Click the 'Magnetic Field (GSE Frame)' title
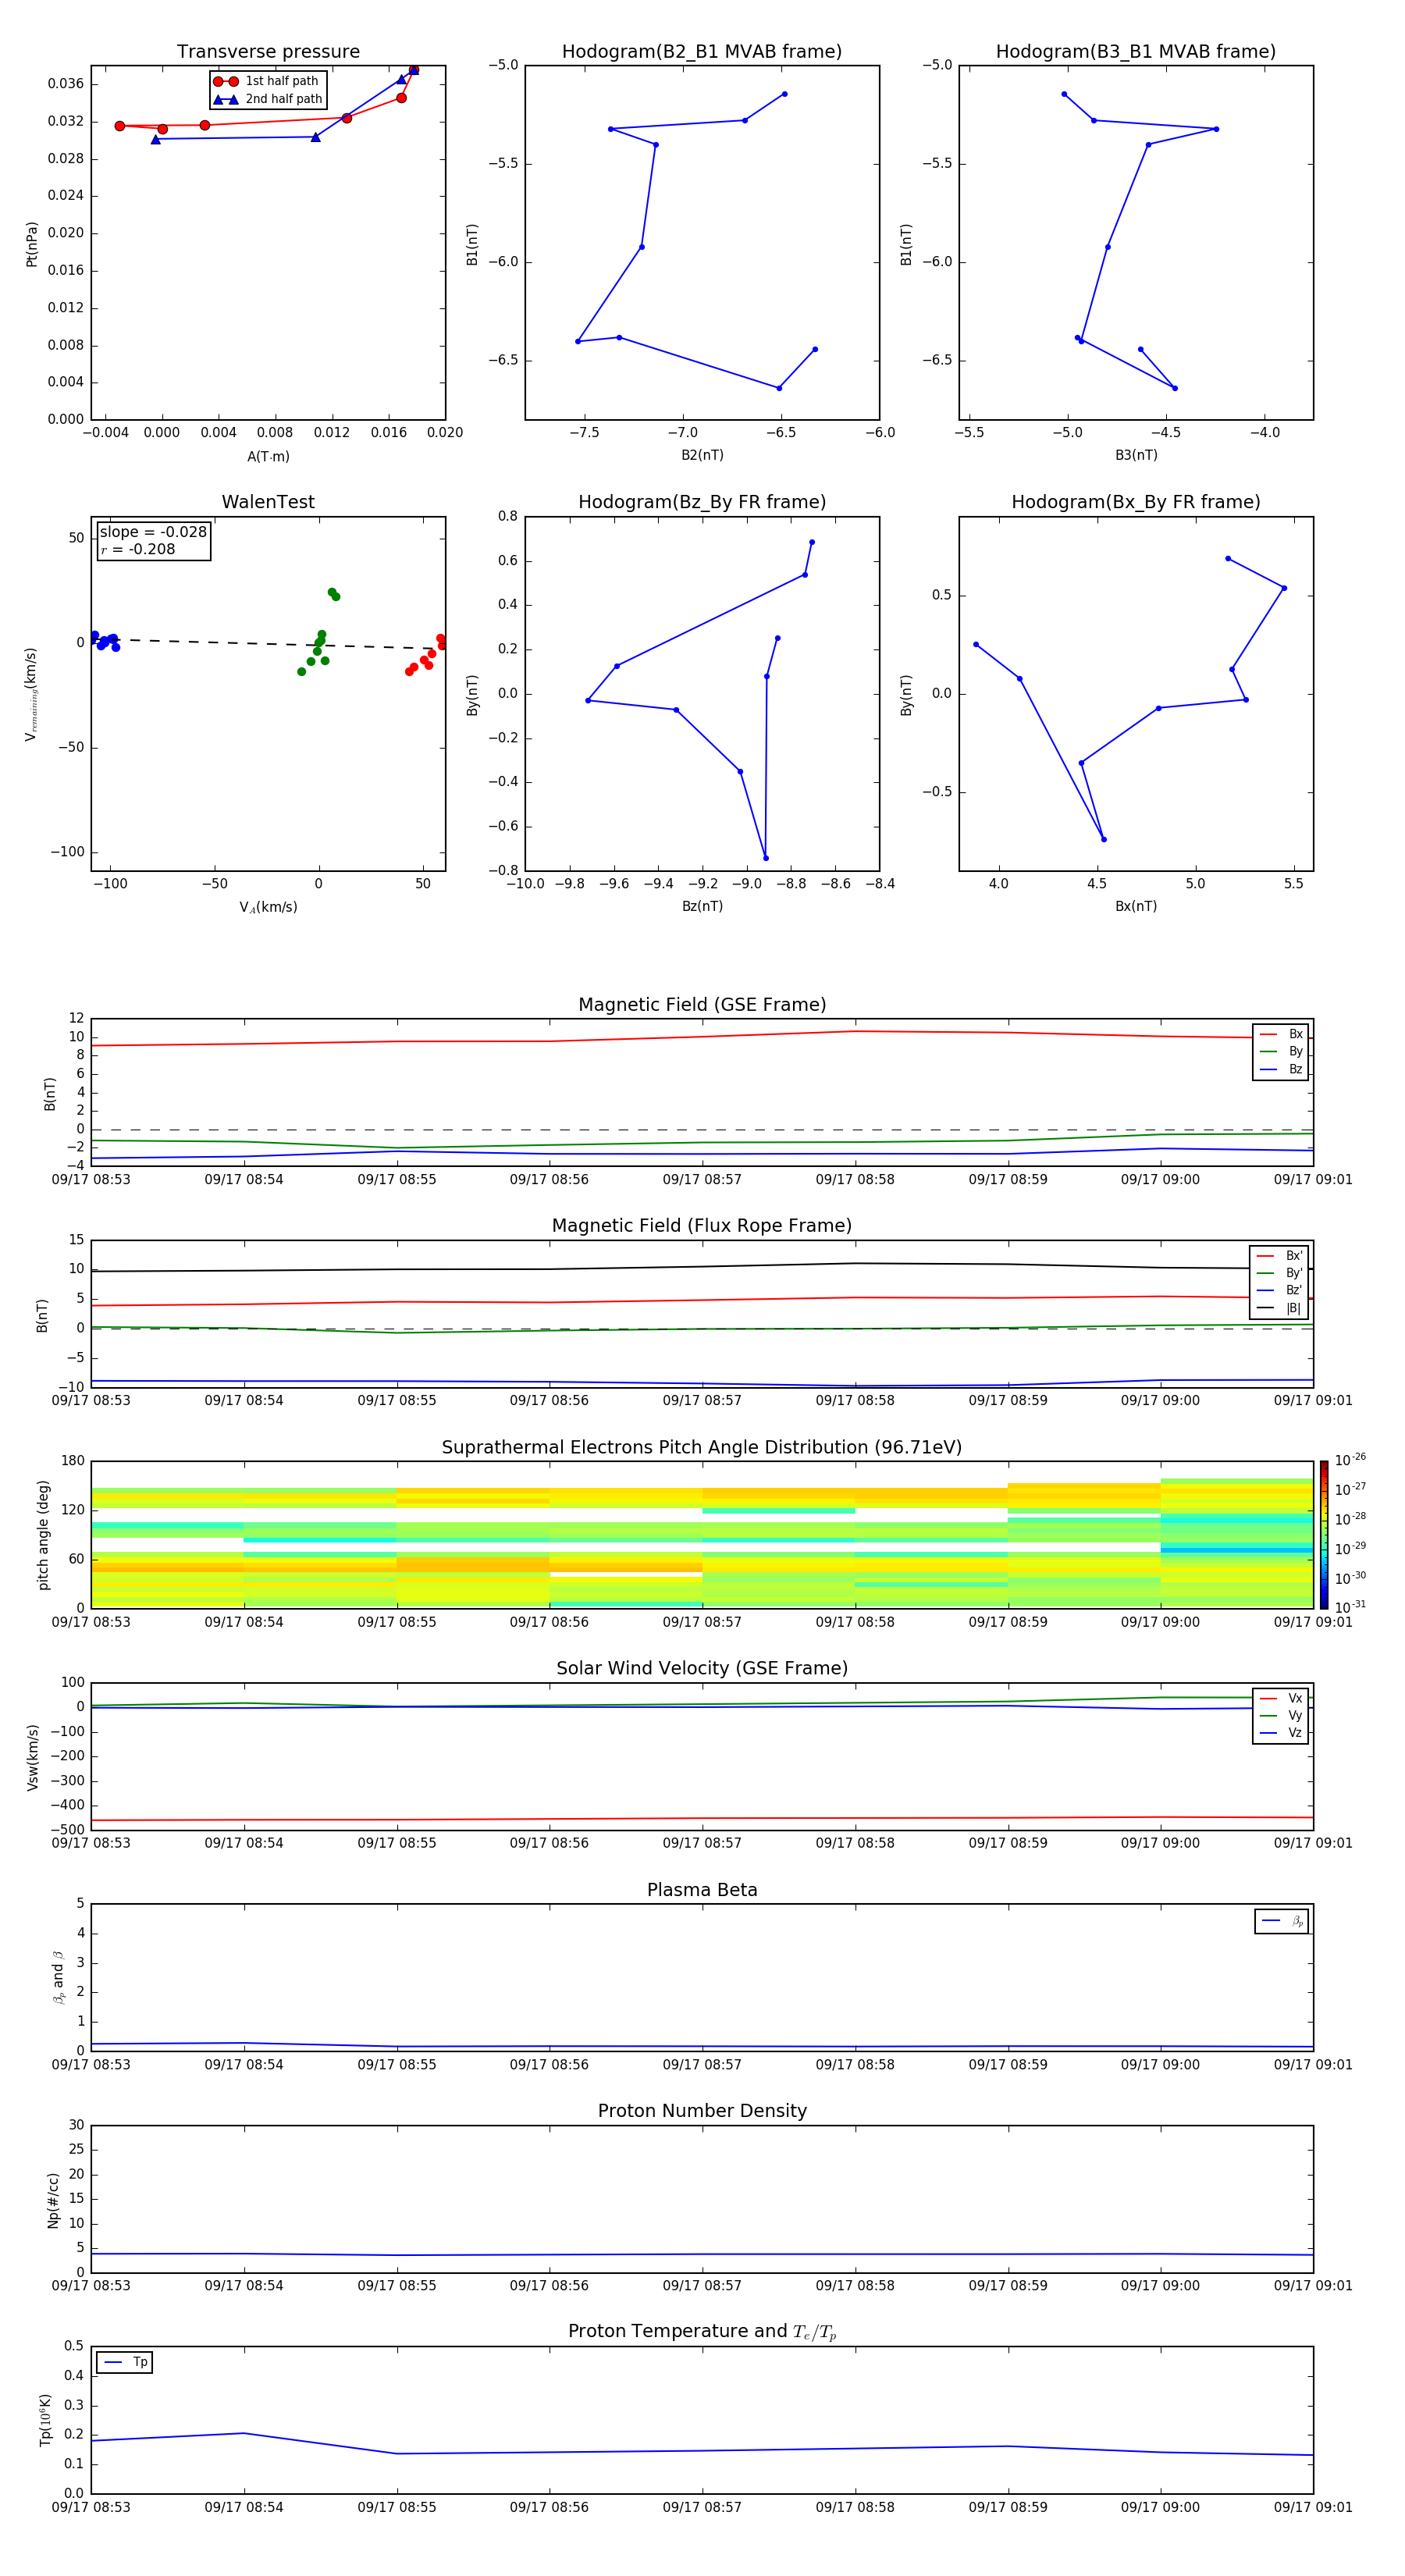This screenshot has width=1405, height=2576. click(702, 1005)
